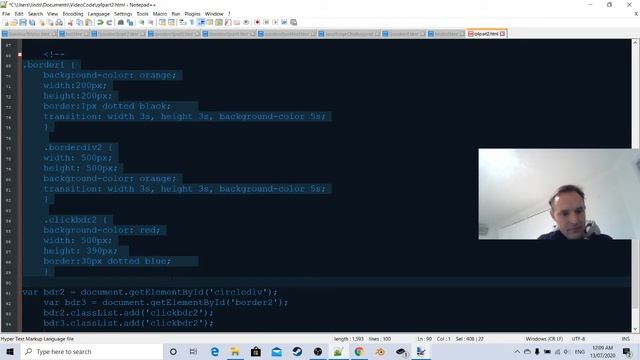Click the Save All toolbar icon
This screenshot has width=640, height=360.
coord(32,22)
